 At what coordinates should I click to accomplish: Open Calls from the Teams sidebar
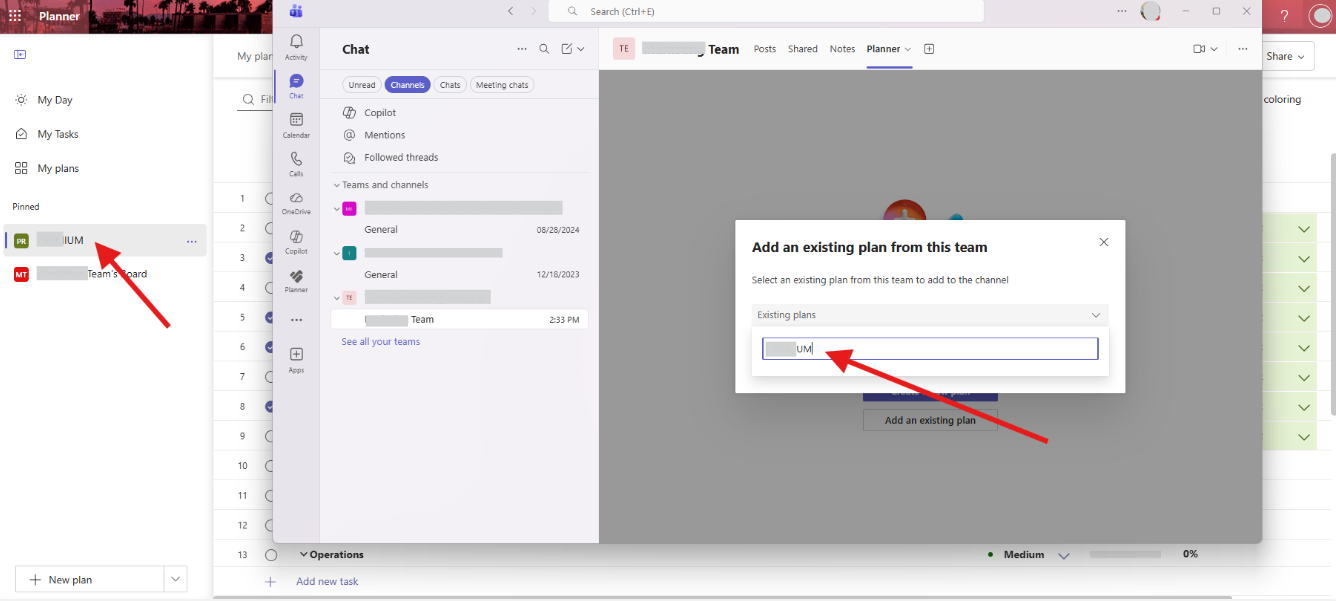(x=296, y=164)
